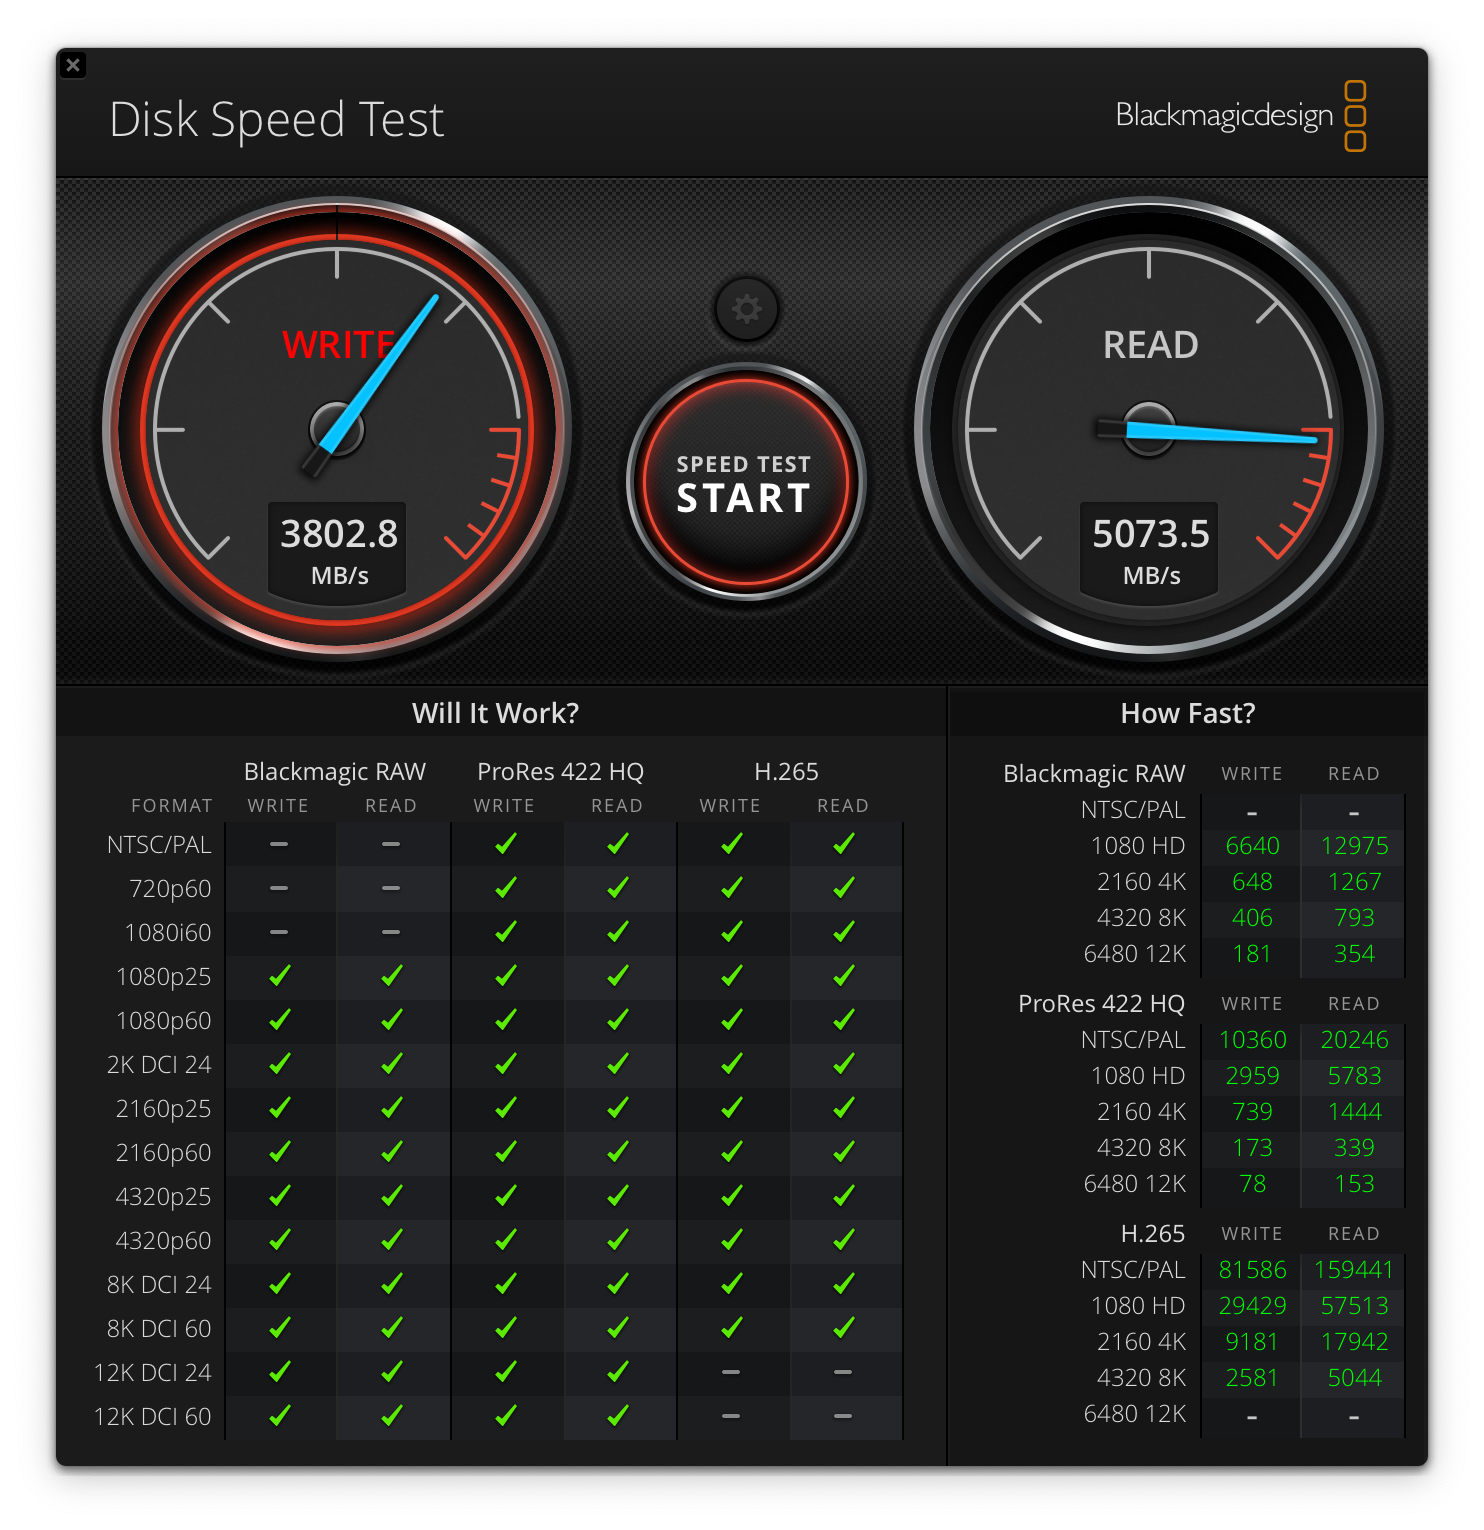Click 8K DCI 24 ProRes 422 HQ read checkmark
Image resolution: width=1484 pixels, height=1530 pixels.
618,1284
